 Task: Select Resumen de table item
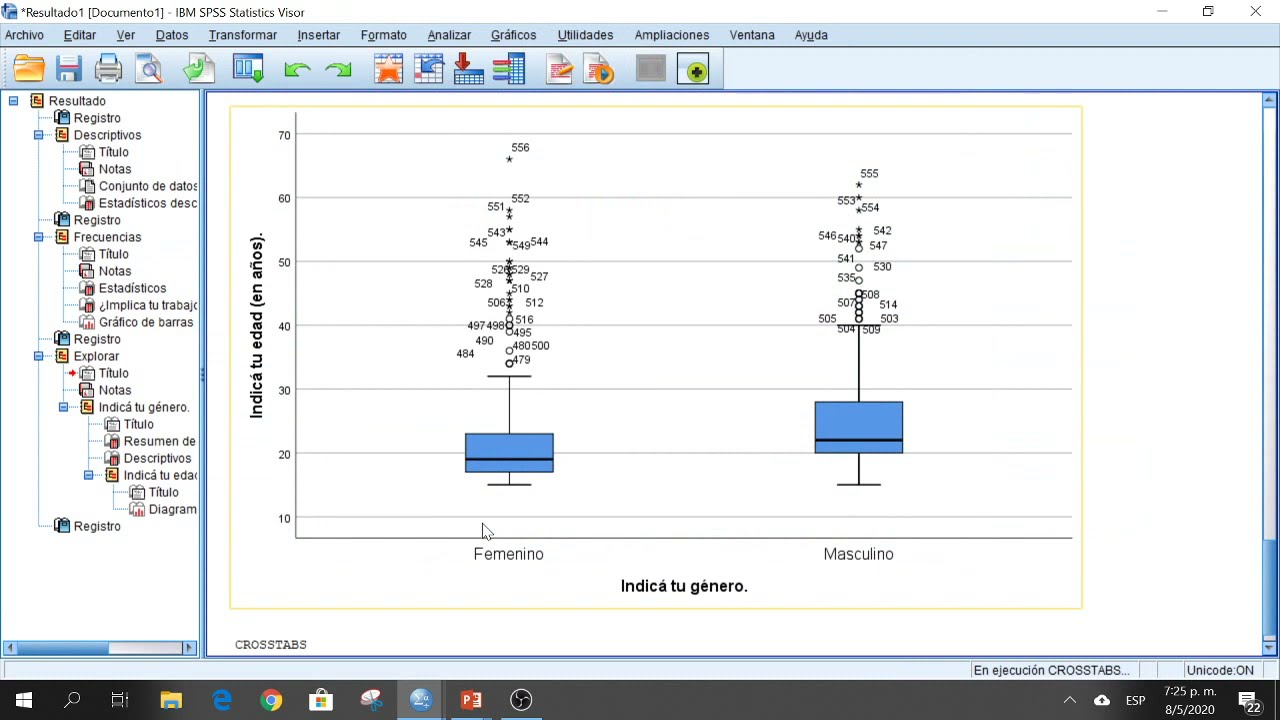150,441
